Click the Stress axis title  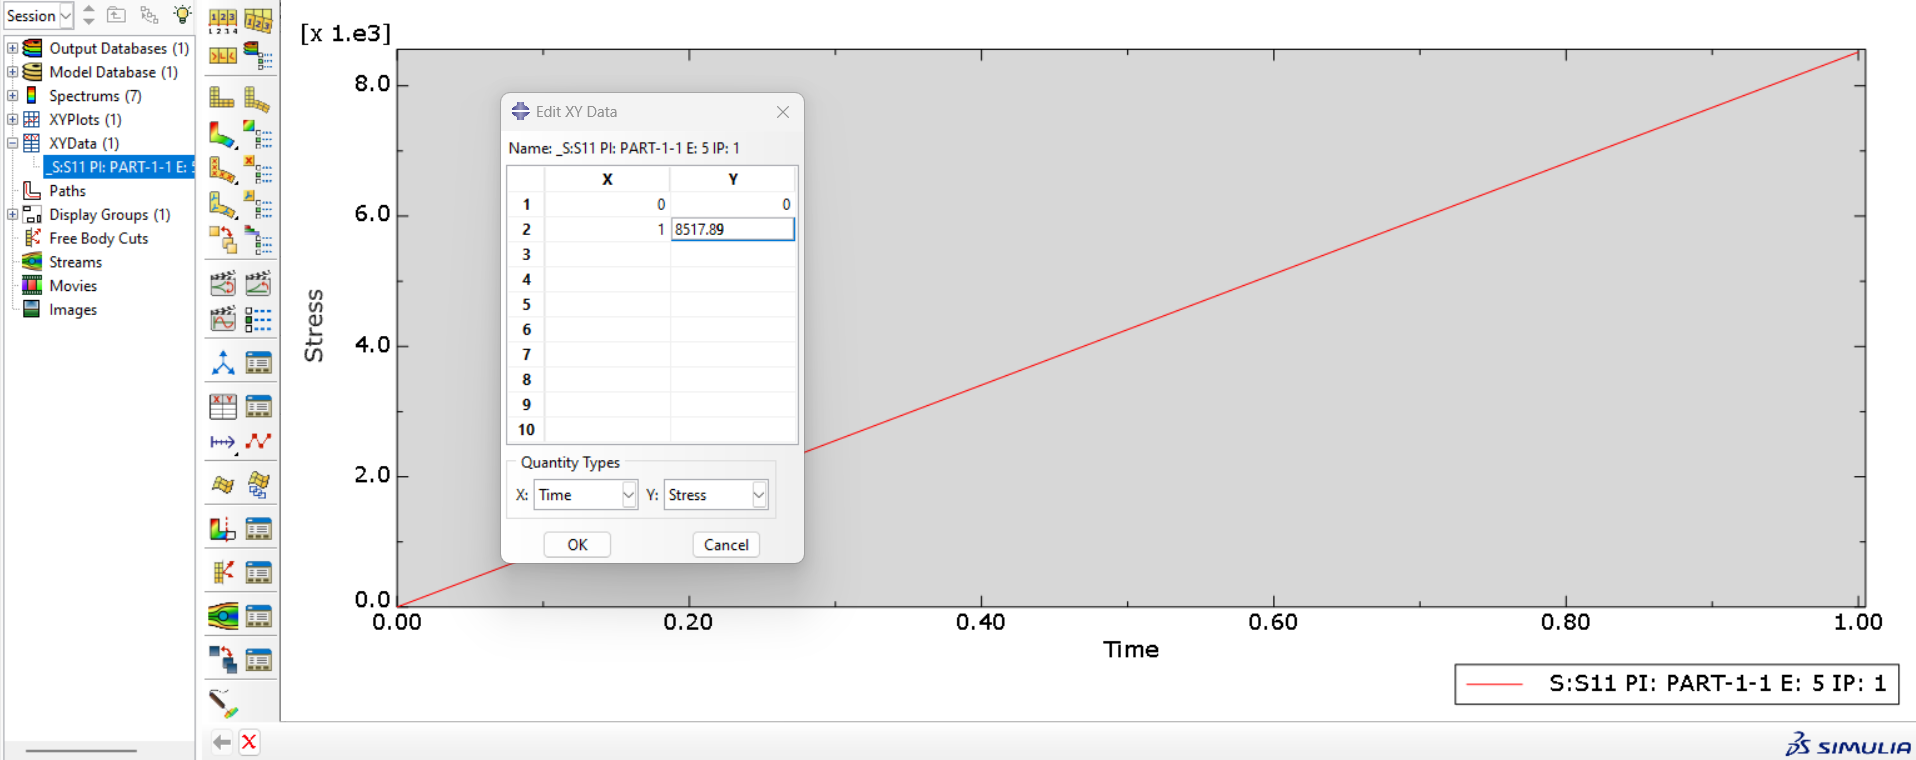click(x=314, y=326)
